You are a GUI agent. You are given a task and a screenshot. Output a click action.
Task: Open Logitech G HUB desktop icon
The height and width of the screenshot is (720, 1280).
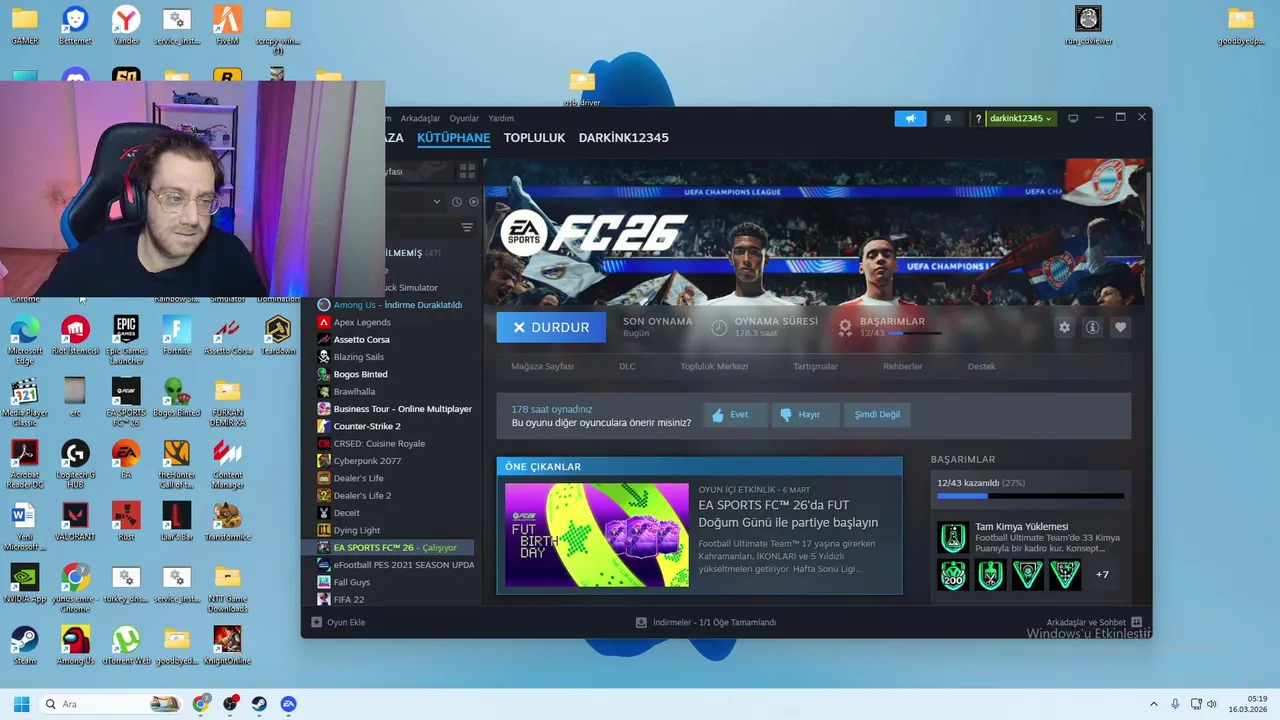75,463
